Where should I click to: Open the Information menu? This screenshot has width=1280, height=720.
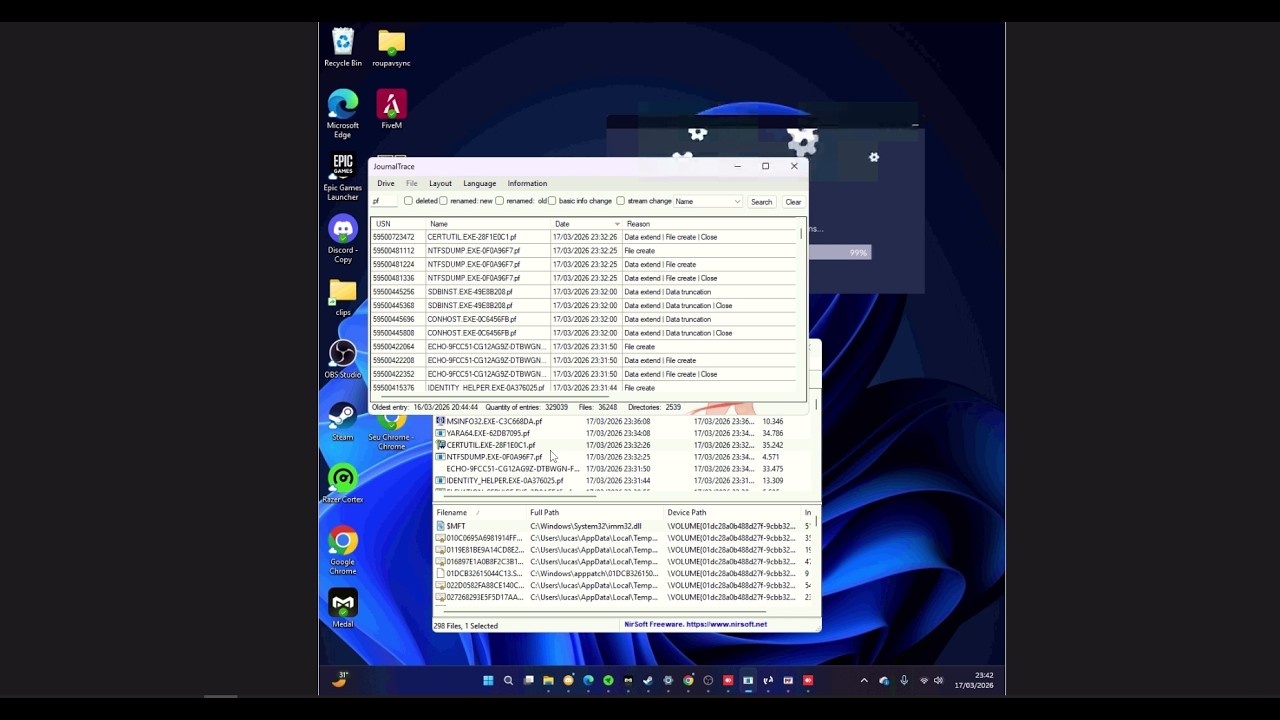point(527,184)
